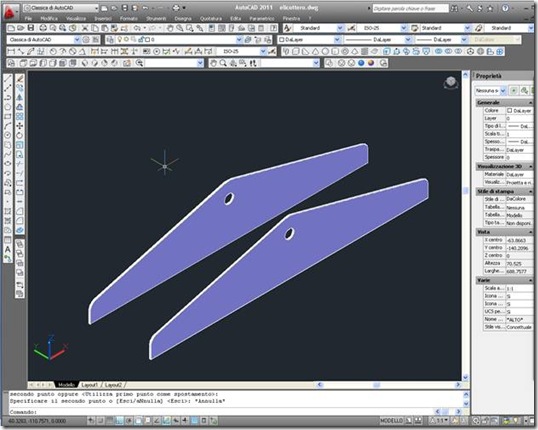Click the Comando command line prompt
This screenshot has height=430, width=538.
[x=22, y=412]
